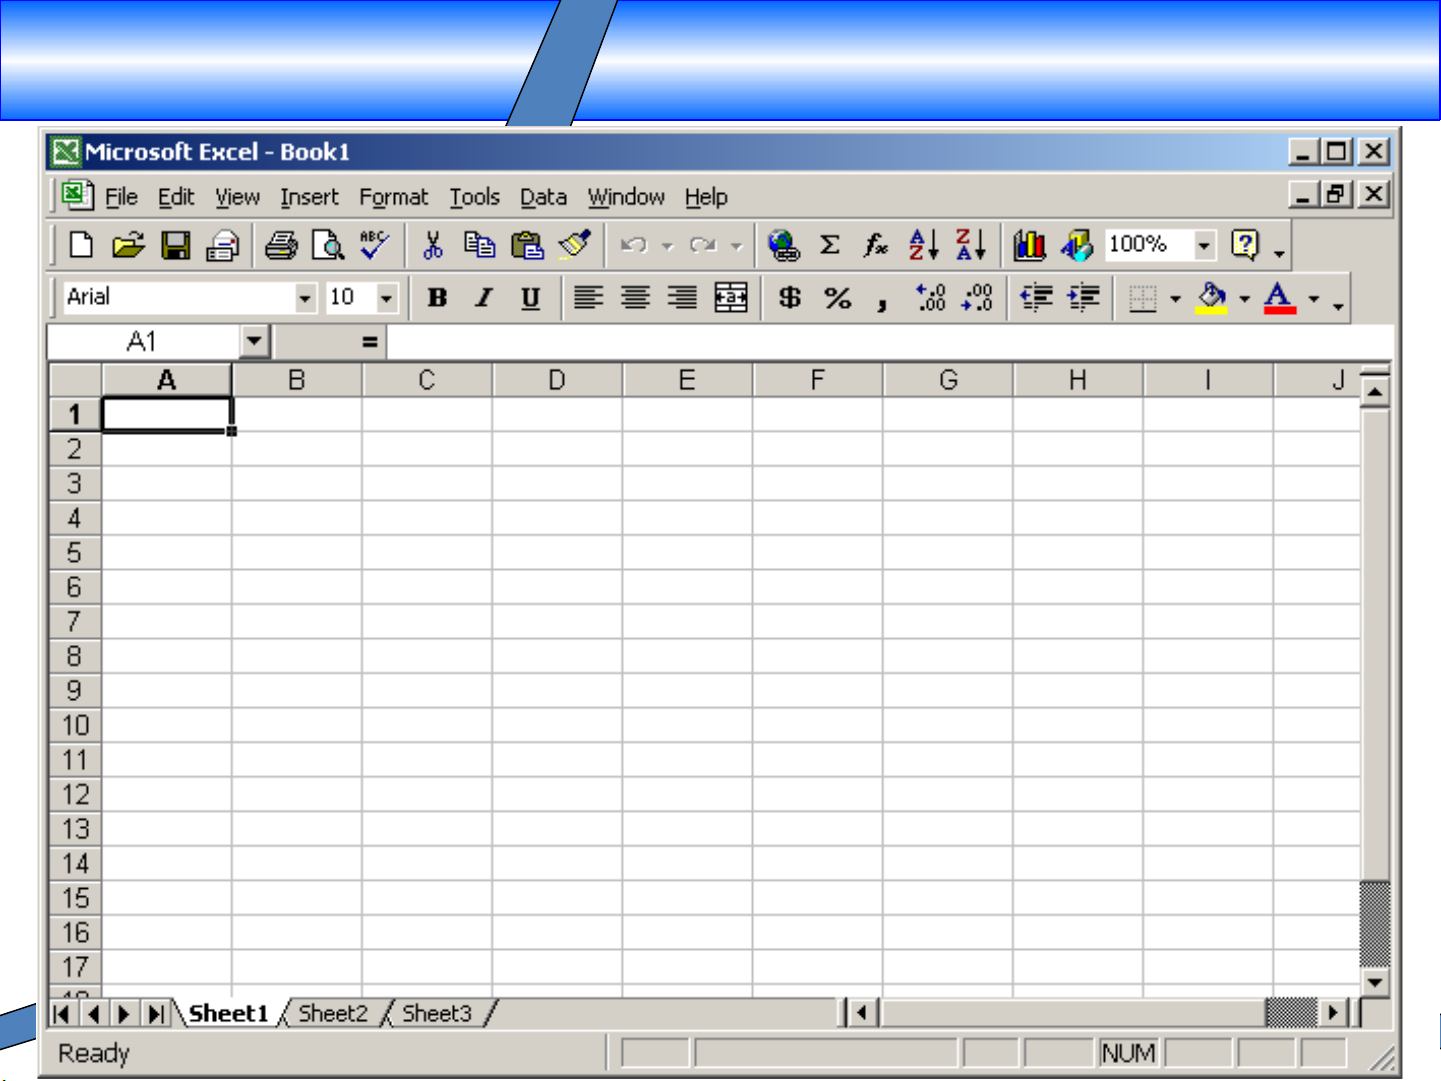
Task: Open the Format menu
Action: pyautogui.click(x=394, y=197)
